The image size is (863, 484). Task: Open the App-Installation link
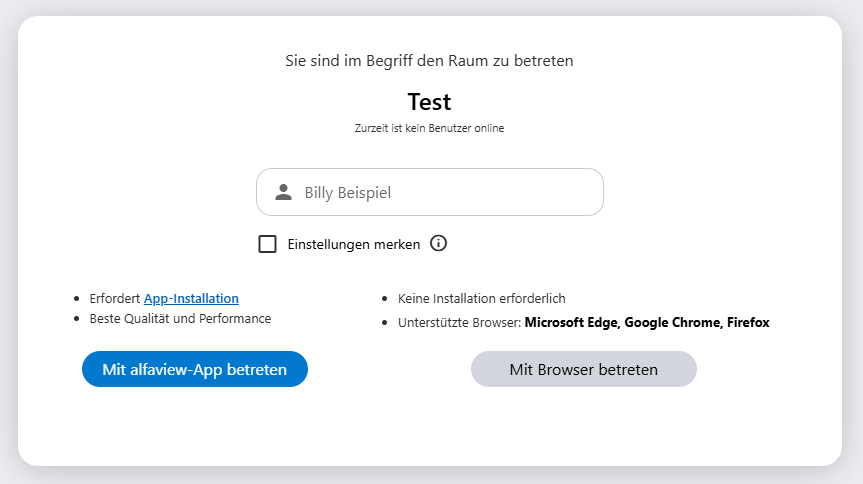(x=191, y=298)
